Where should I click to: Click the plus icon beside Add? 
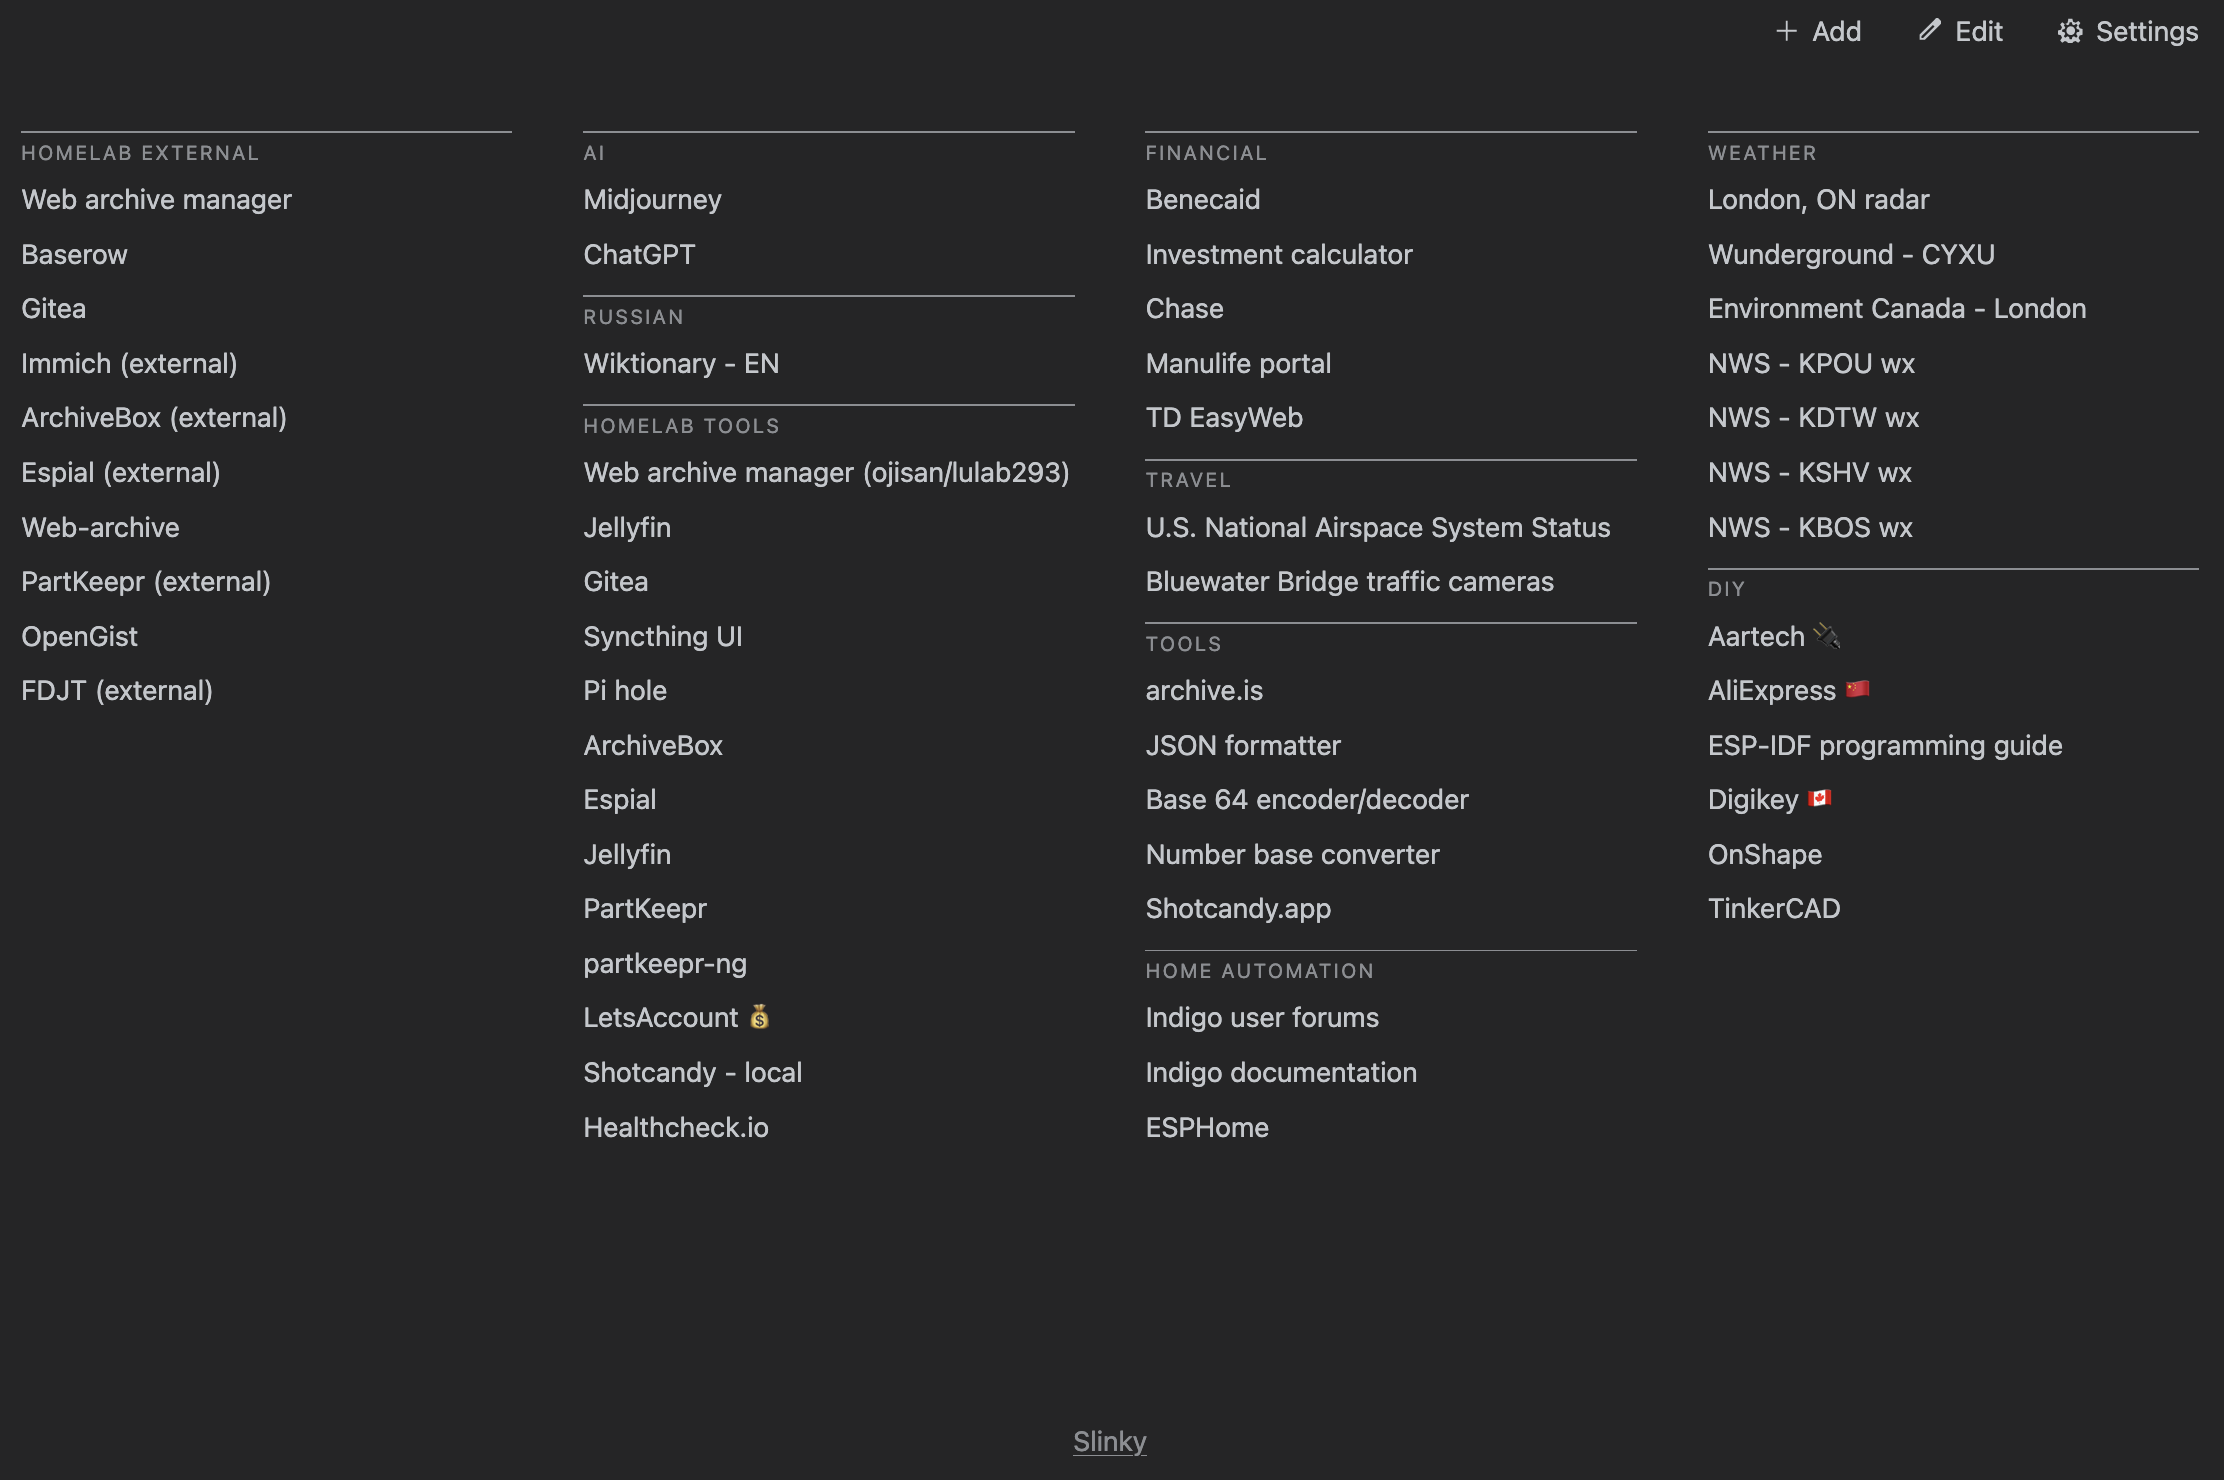[x=1786, y=31]
